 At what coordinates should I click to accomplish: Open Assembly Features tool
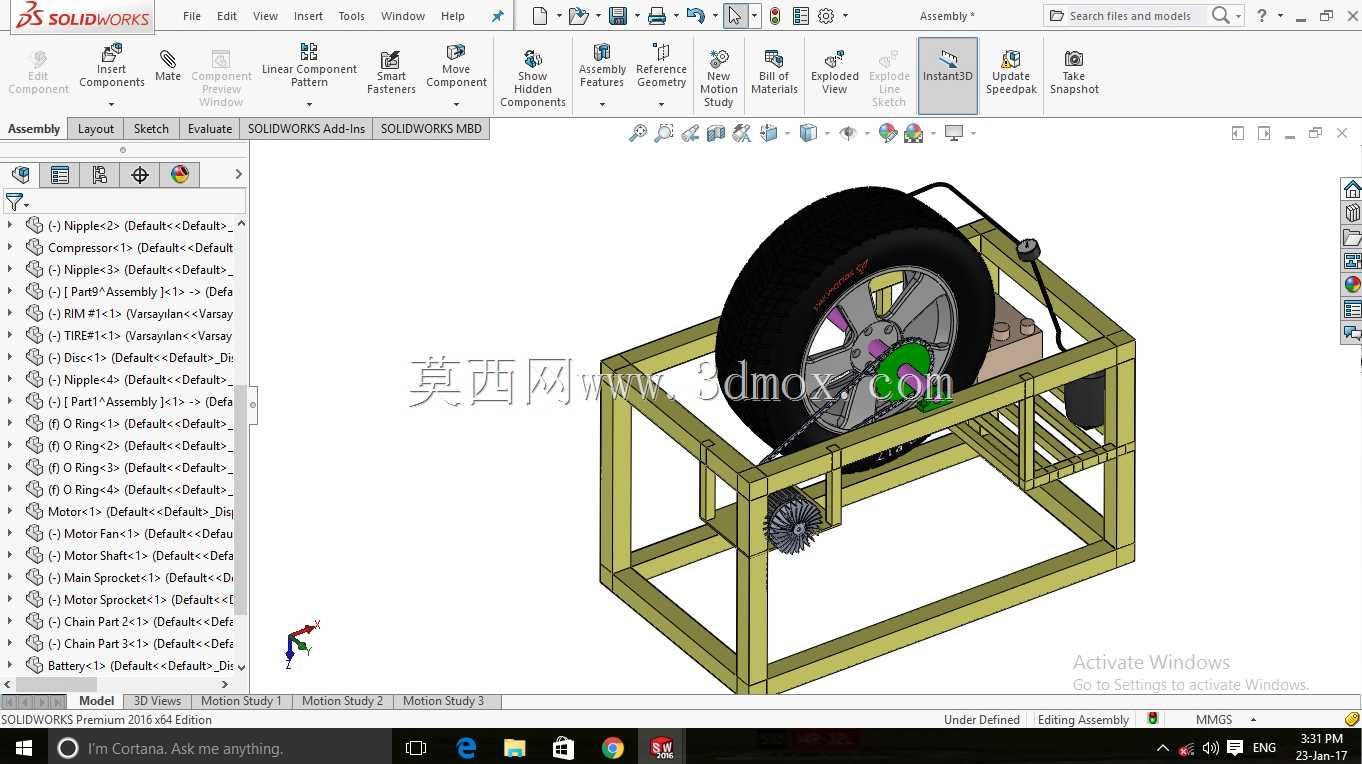pyautogui.click(x=602, y=66)
